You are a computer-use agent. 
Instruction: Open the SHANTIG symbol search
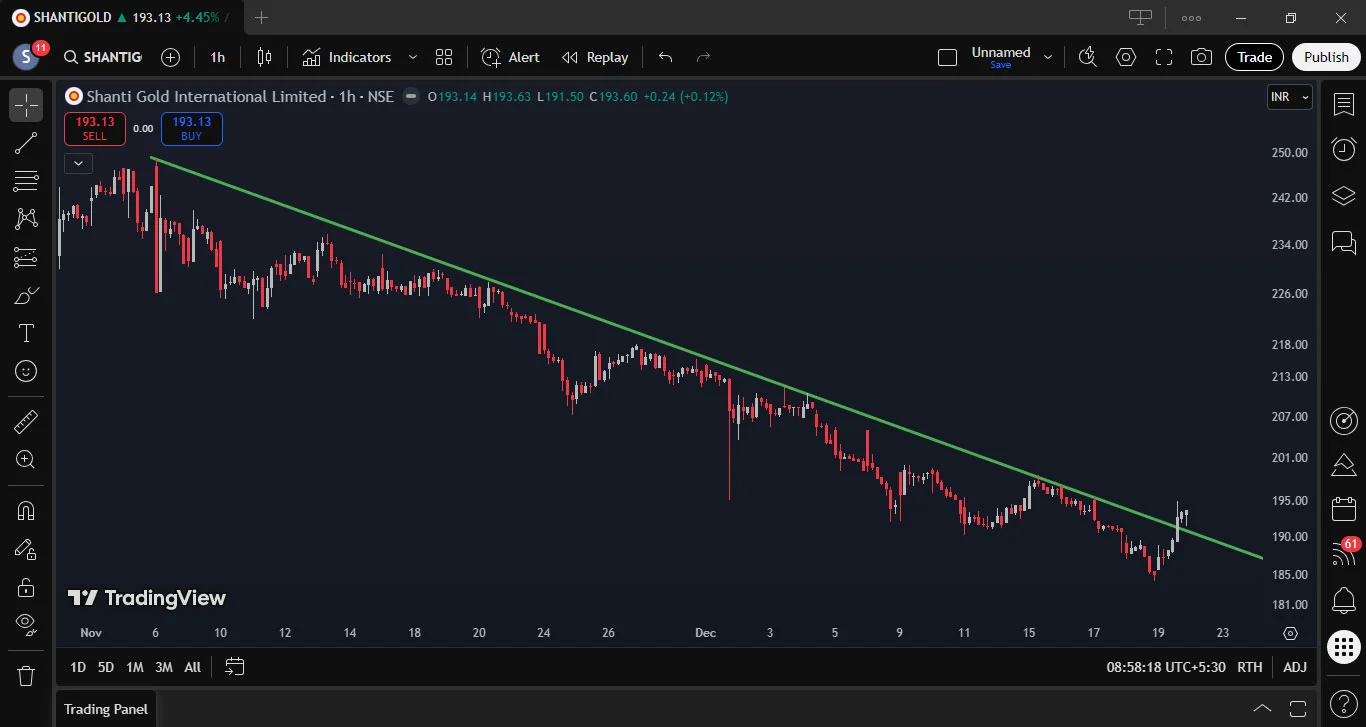[102, 57]
